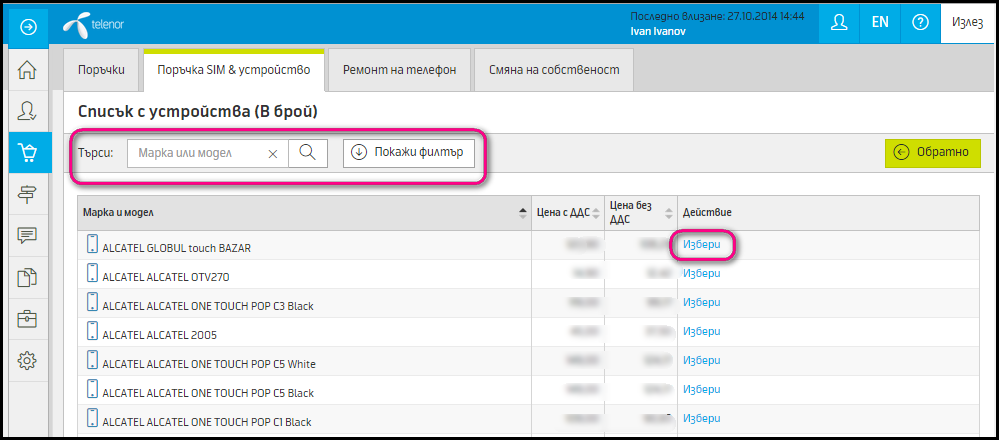This screenshot has height=440, width=999.
Task: Choose Избери for ALCATEL ALCATEL 2005
Action: [x=701, y=331]
